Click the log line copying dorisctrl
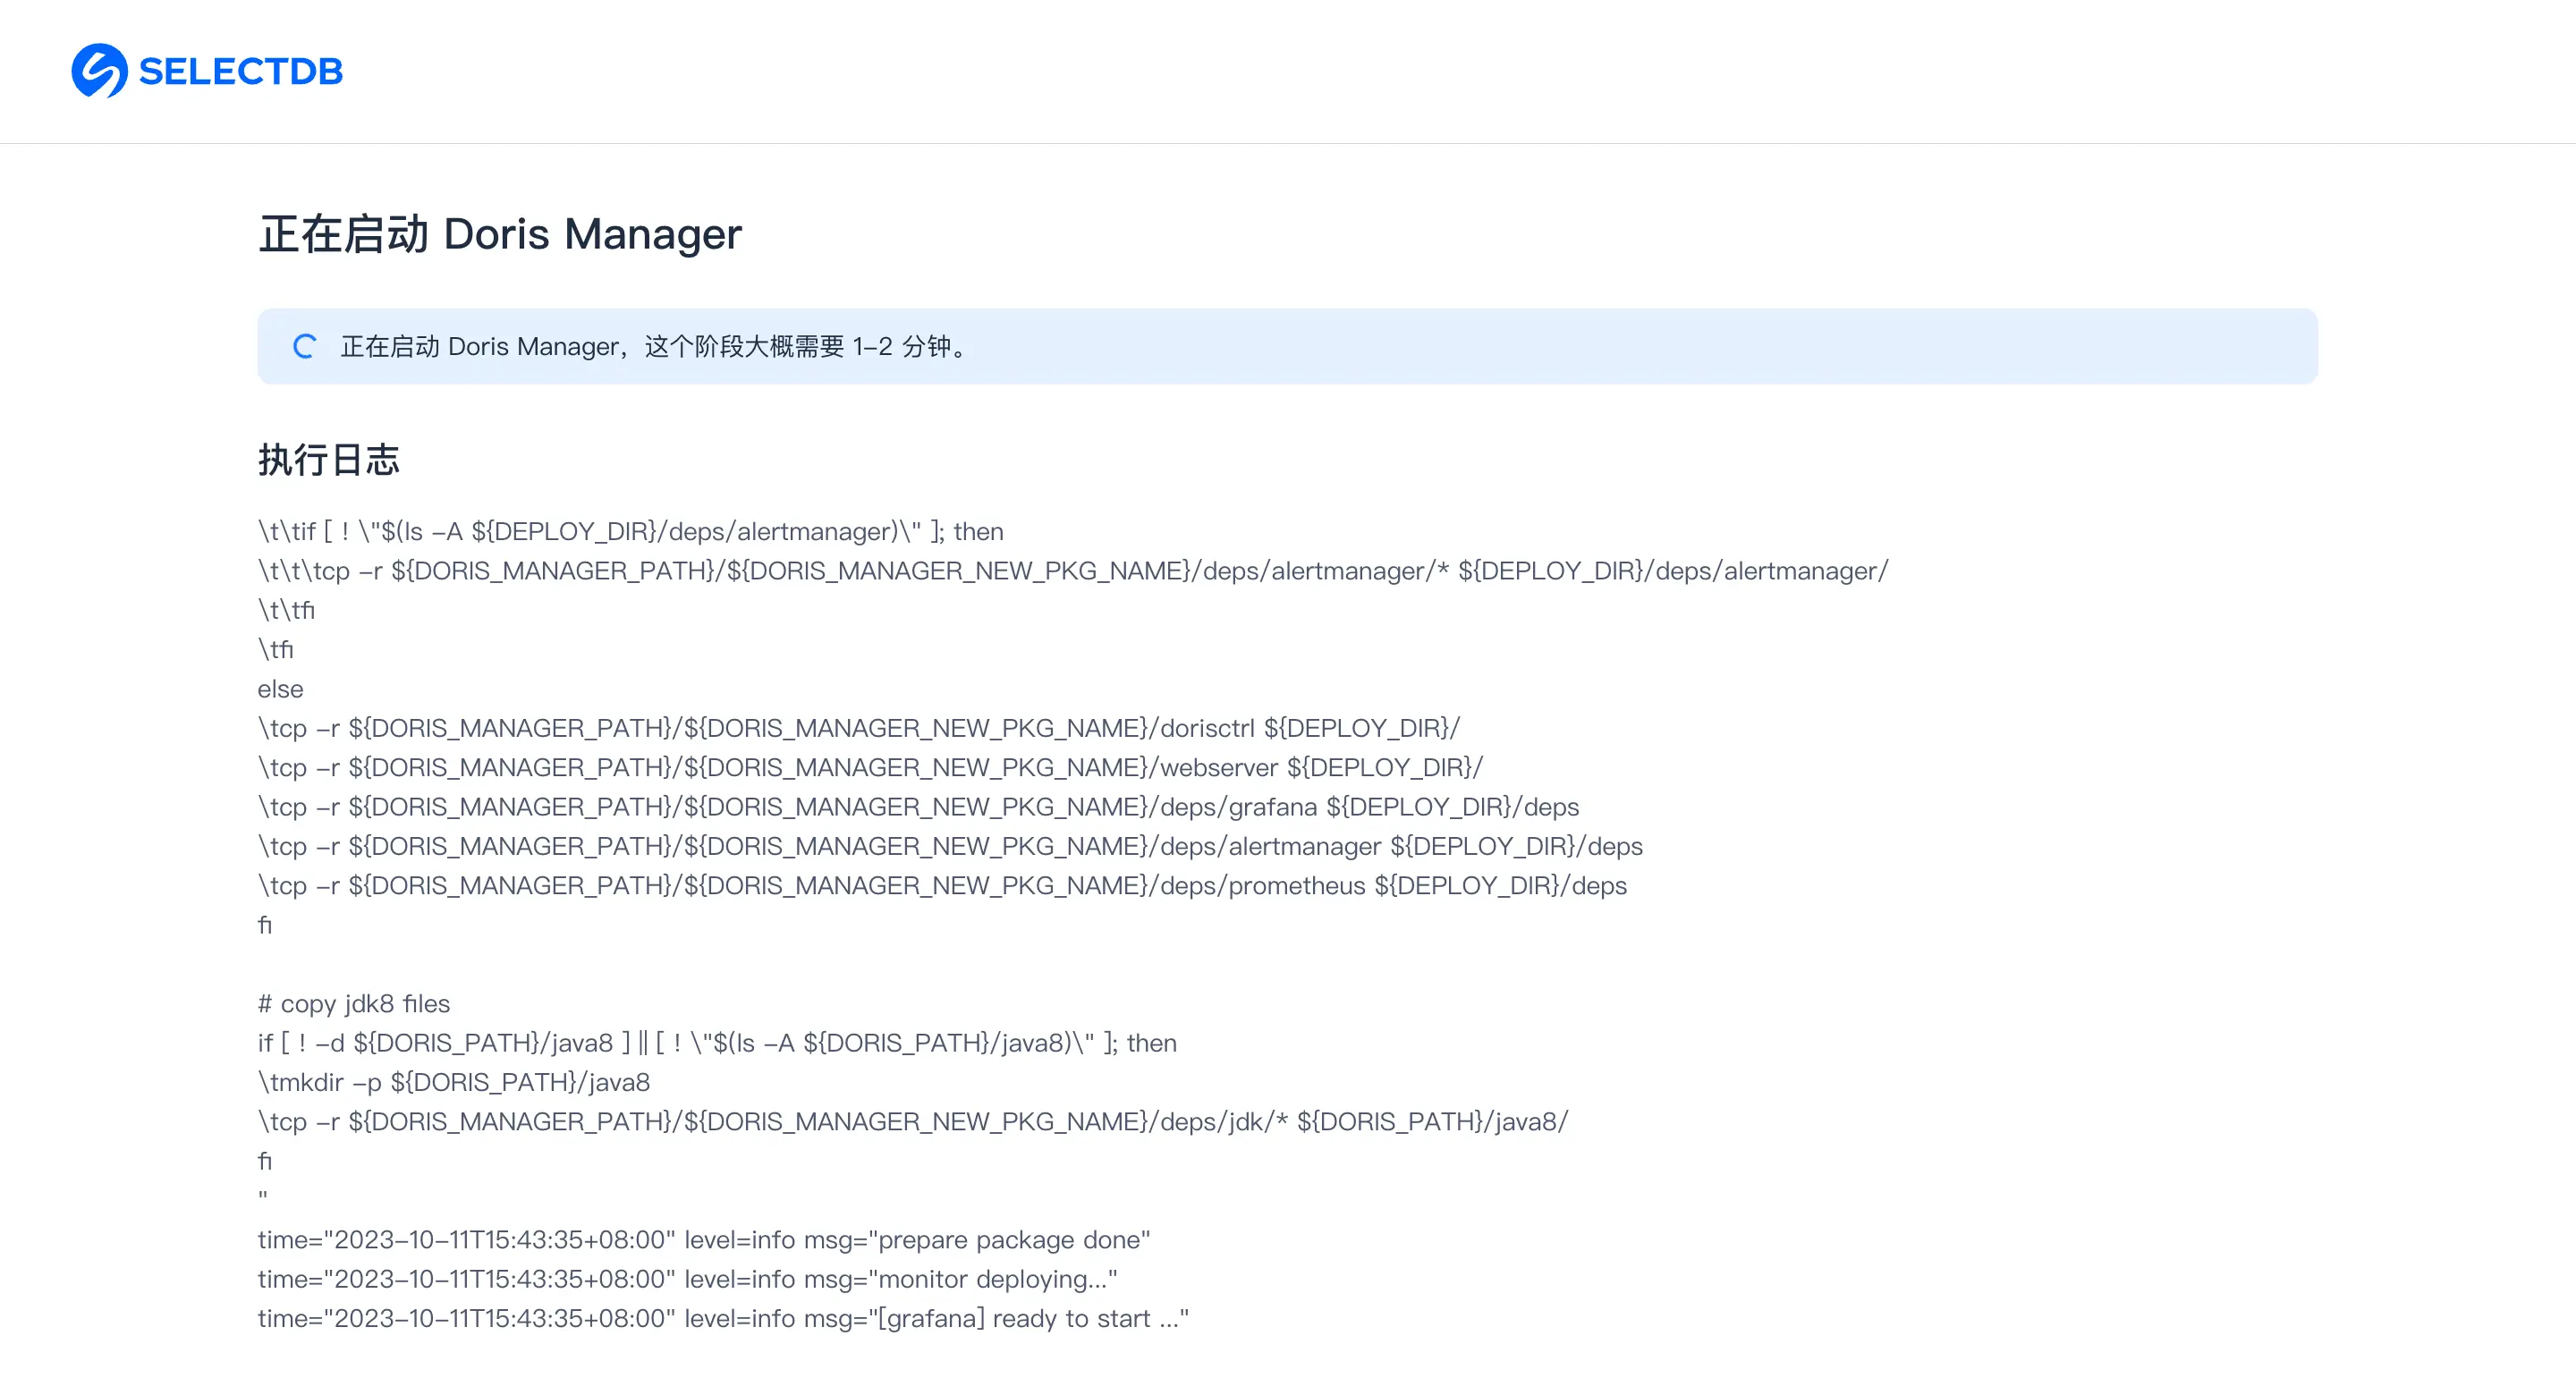The image size is (2576, 1395). pyautogui.click(x=859, y=728)
